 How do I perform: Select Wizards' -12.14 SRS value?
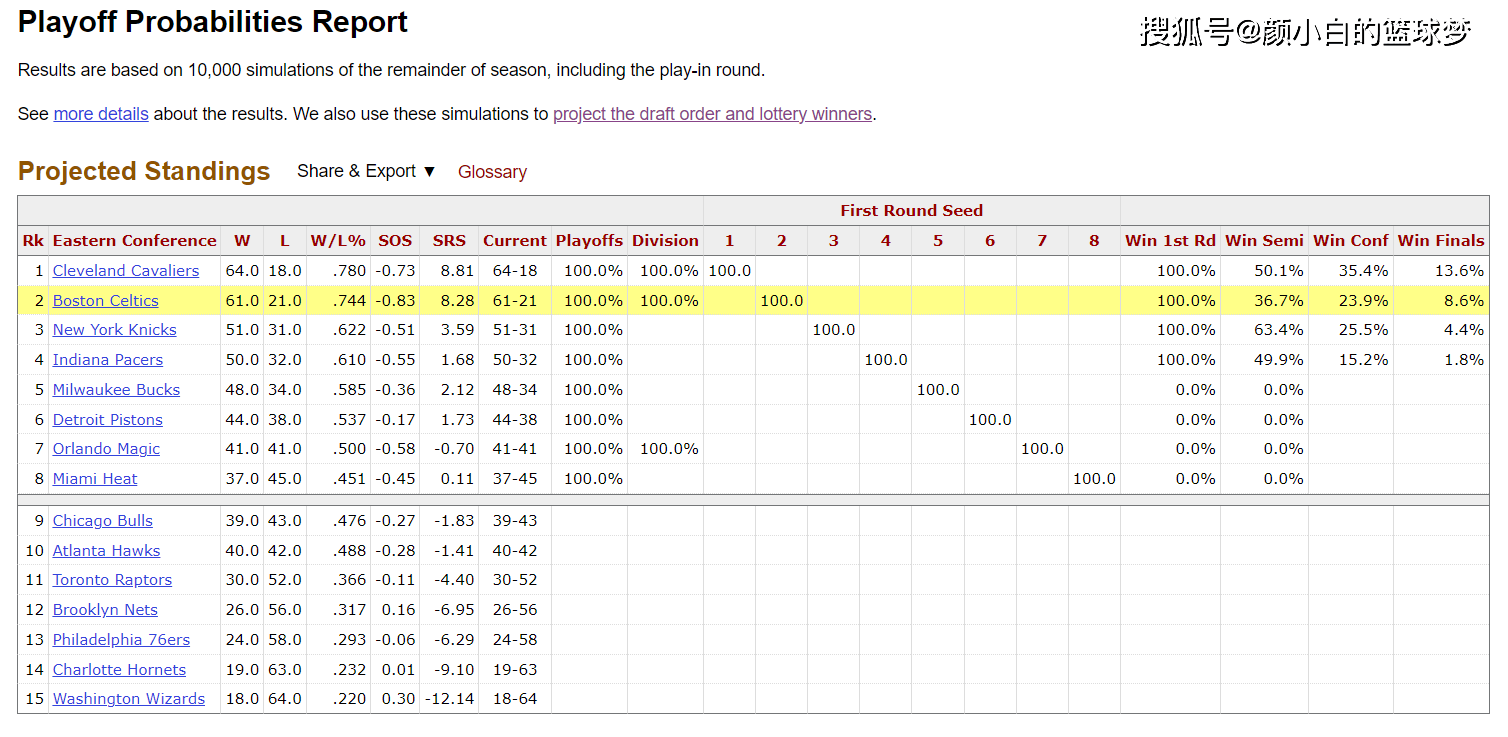(449, 698)
